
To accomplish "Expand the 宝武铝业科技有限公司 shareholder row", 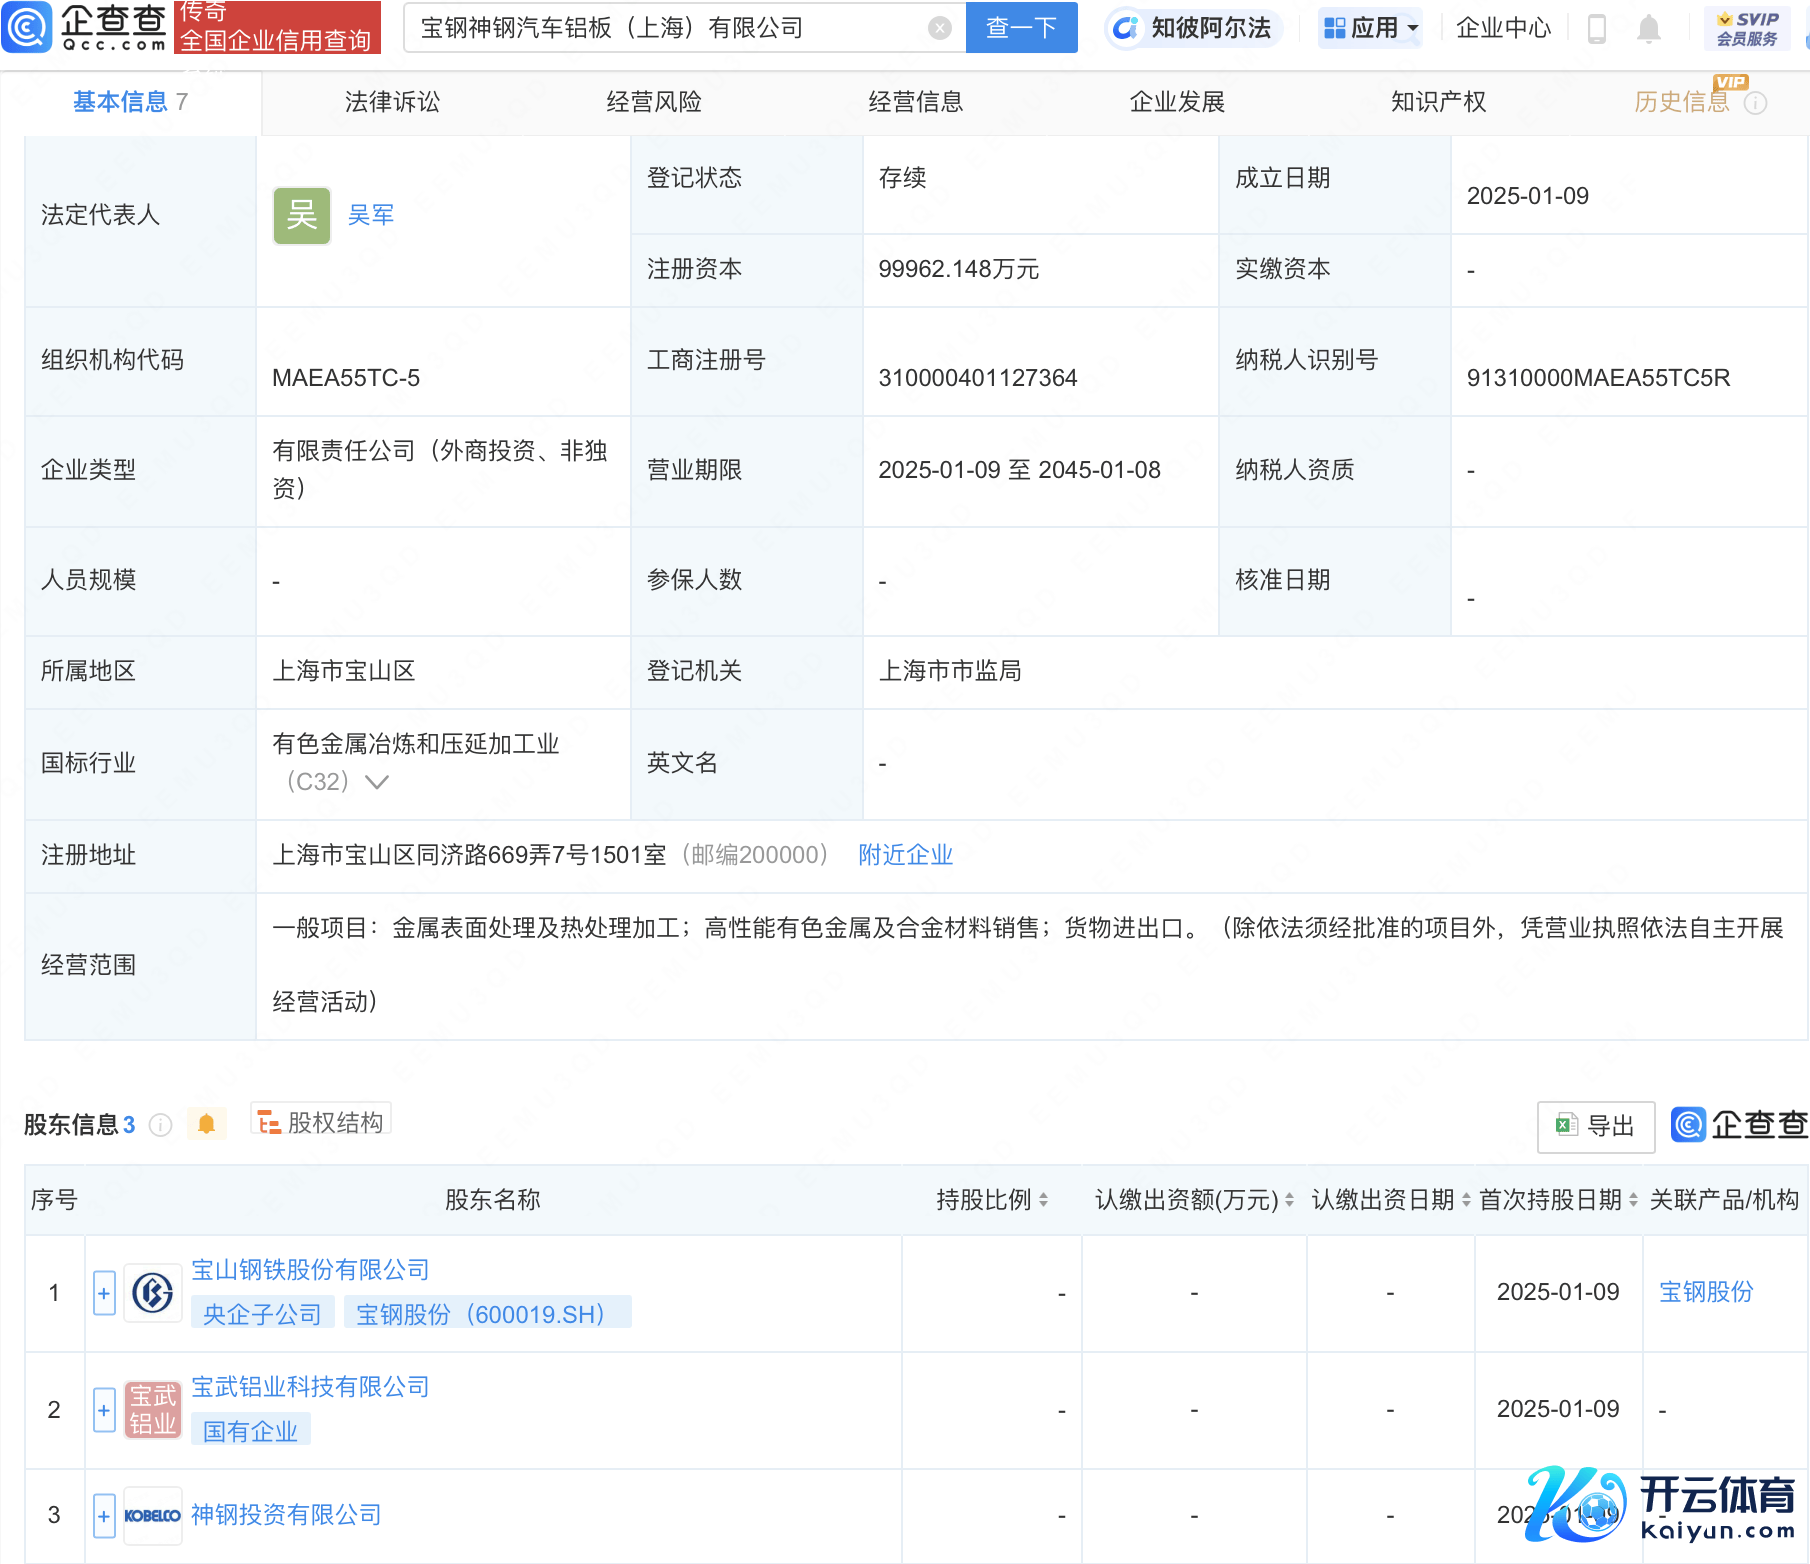I will point(104,1410).
